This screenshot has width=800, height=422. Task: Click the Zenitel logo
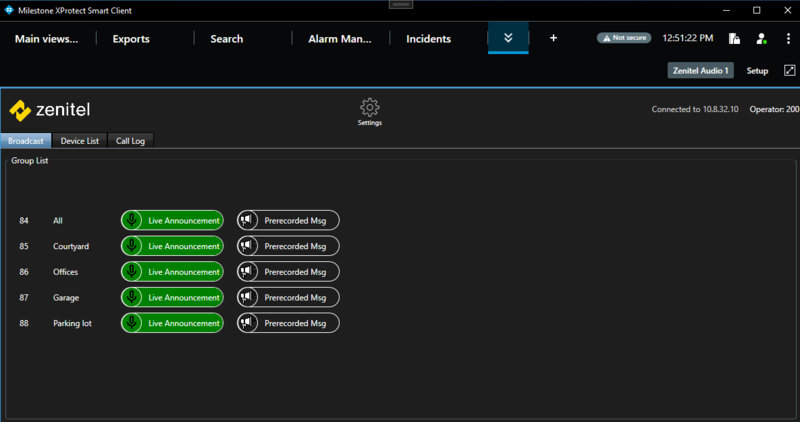[x=50, y=110]
